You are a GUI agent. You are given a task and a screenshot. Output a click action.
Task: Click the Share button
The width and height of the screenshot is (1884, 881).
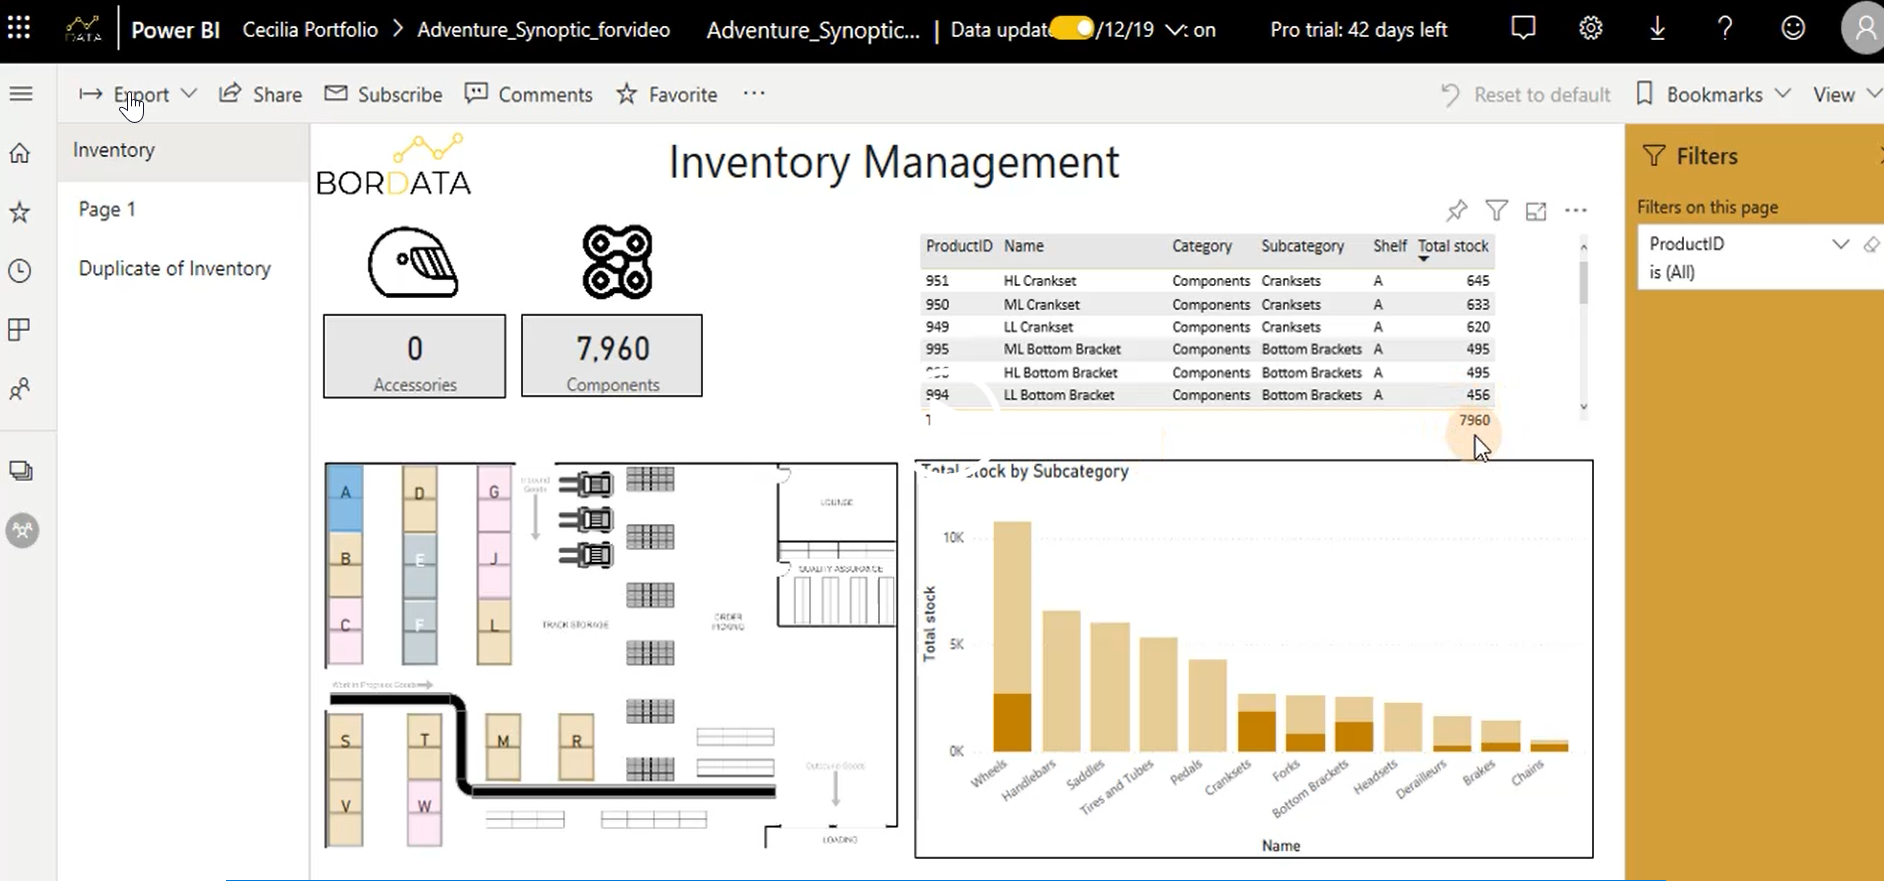coord(261,94)
